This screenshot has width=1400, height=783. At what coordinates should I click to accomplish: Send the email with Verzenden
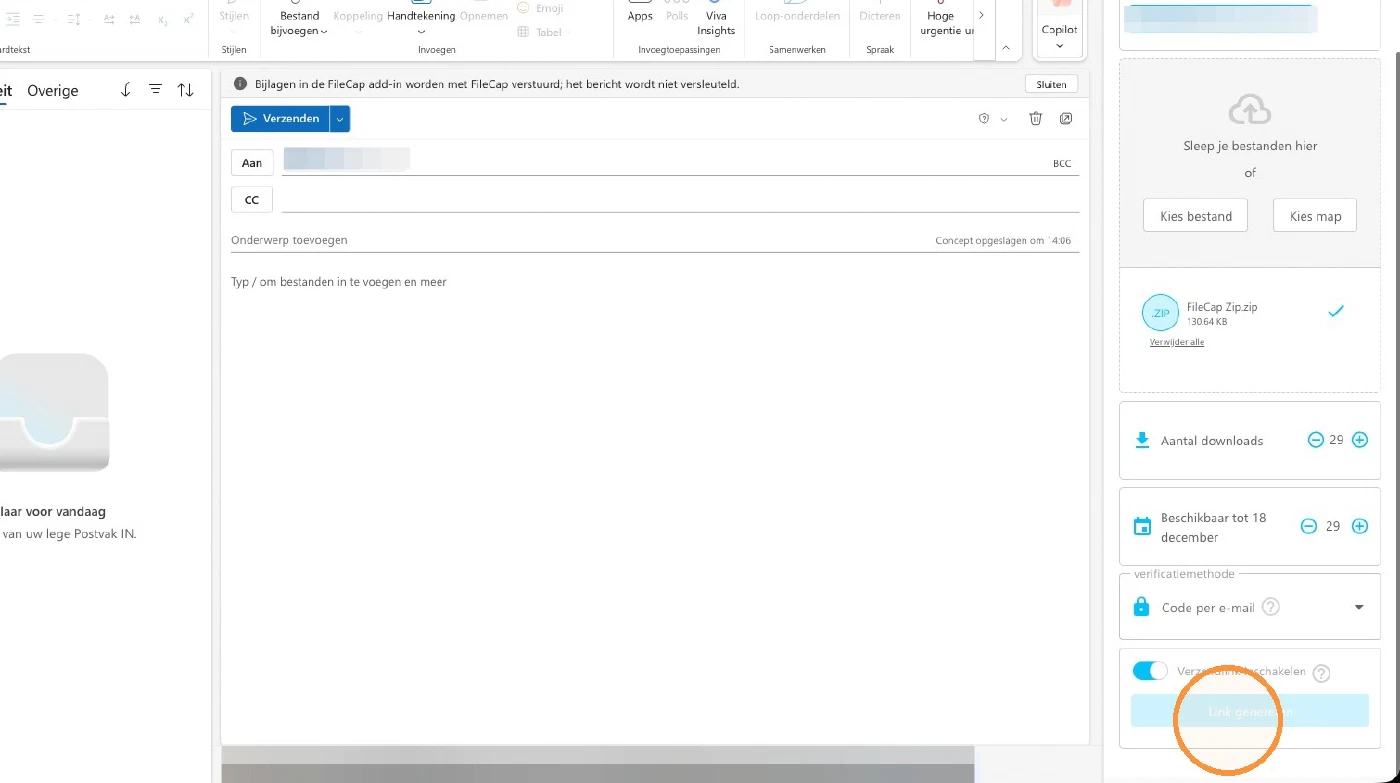click(x=280, y=119)
